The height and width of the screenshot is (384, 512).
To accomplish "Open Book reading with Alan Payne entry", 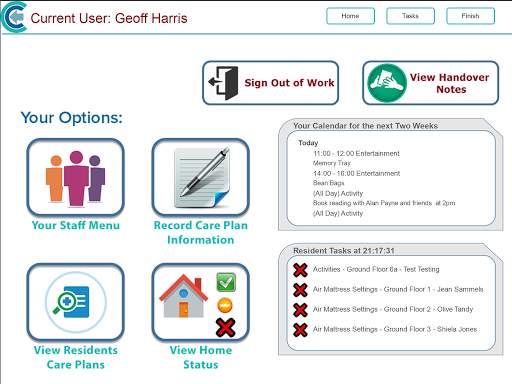I will [x=384, y=203].
